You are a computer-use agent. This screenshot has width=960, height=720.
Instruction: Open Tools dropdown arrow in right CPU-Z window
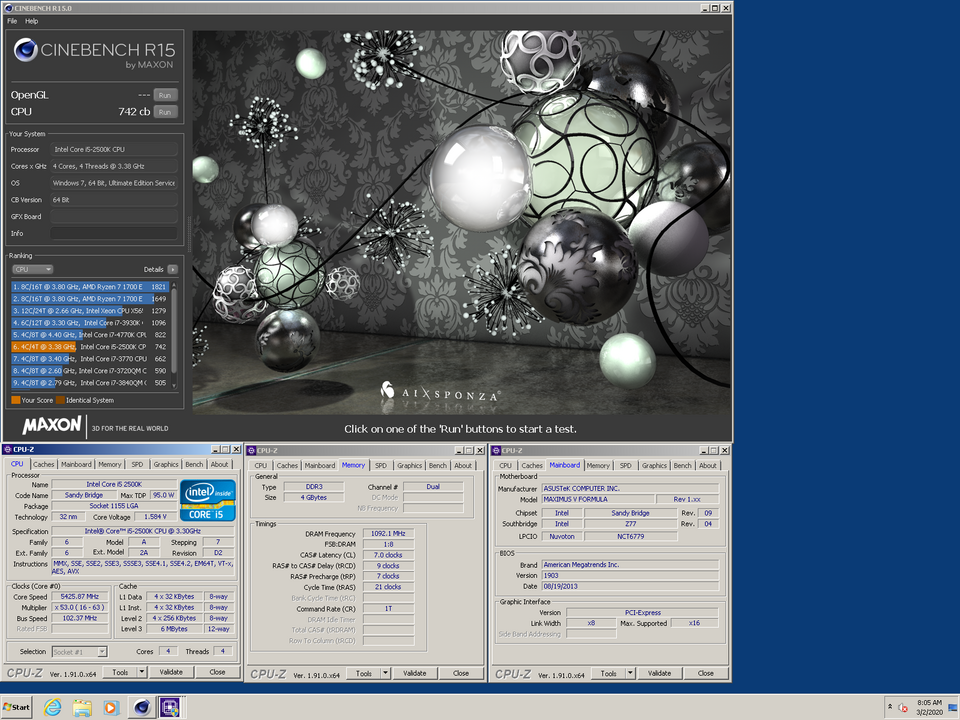(630, 673)
